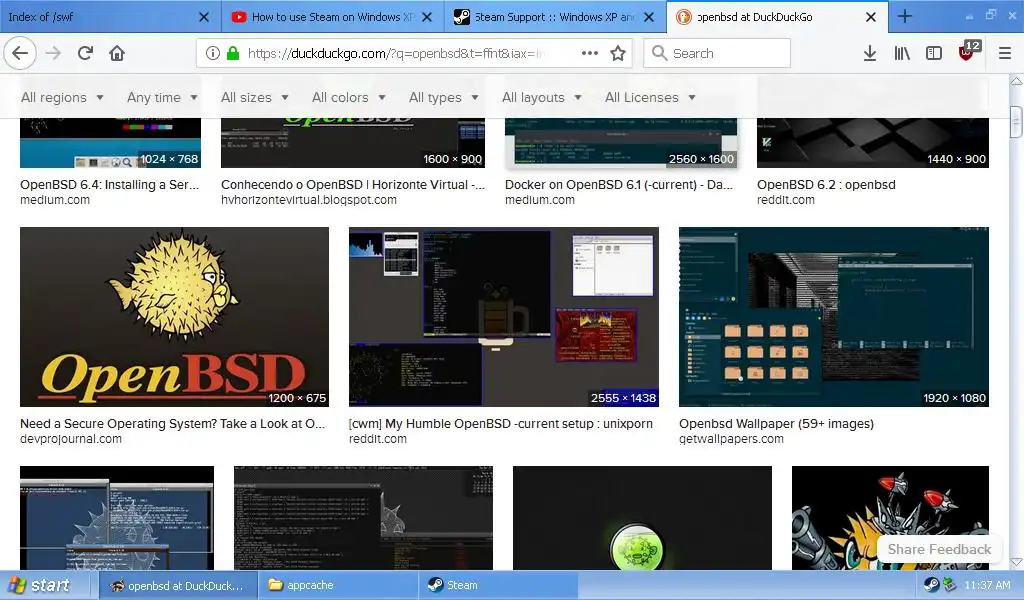The image size is (1024, 600).
Task: Close the Index of /swf tab
Action: [x=204, y=17]
